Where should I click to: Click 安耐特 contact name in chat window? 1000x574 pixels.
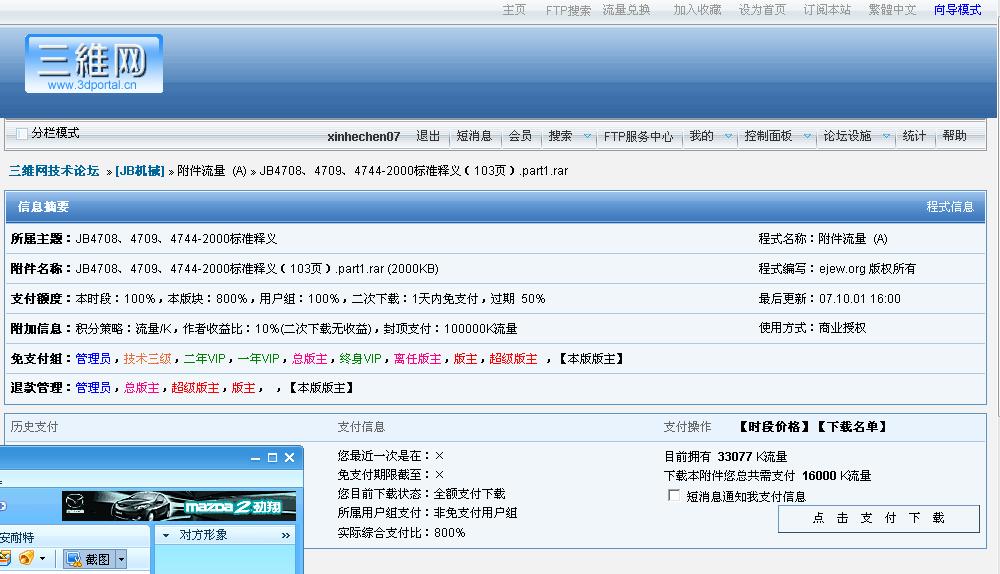[x=17, y=538]
